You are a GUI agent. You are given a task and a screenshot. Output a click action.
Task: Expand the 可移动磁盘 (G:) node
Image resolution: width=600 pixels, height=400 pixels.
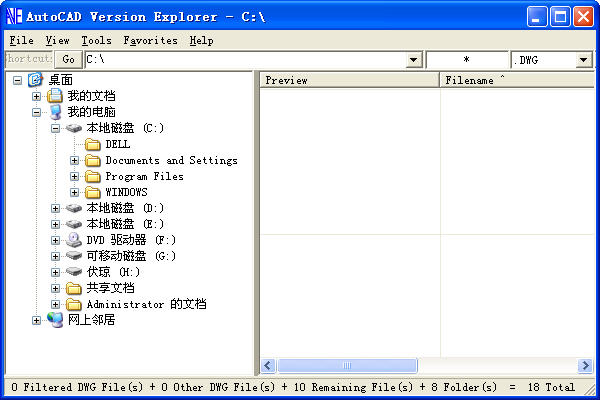click(55, 256)
